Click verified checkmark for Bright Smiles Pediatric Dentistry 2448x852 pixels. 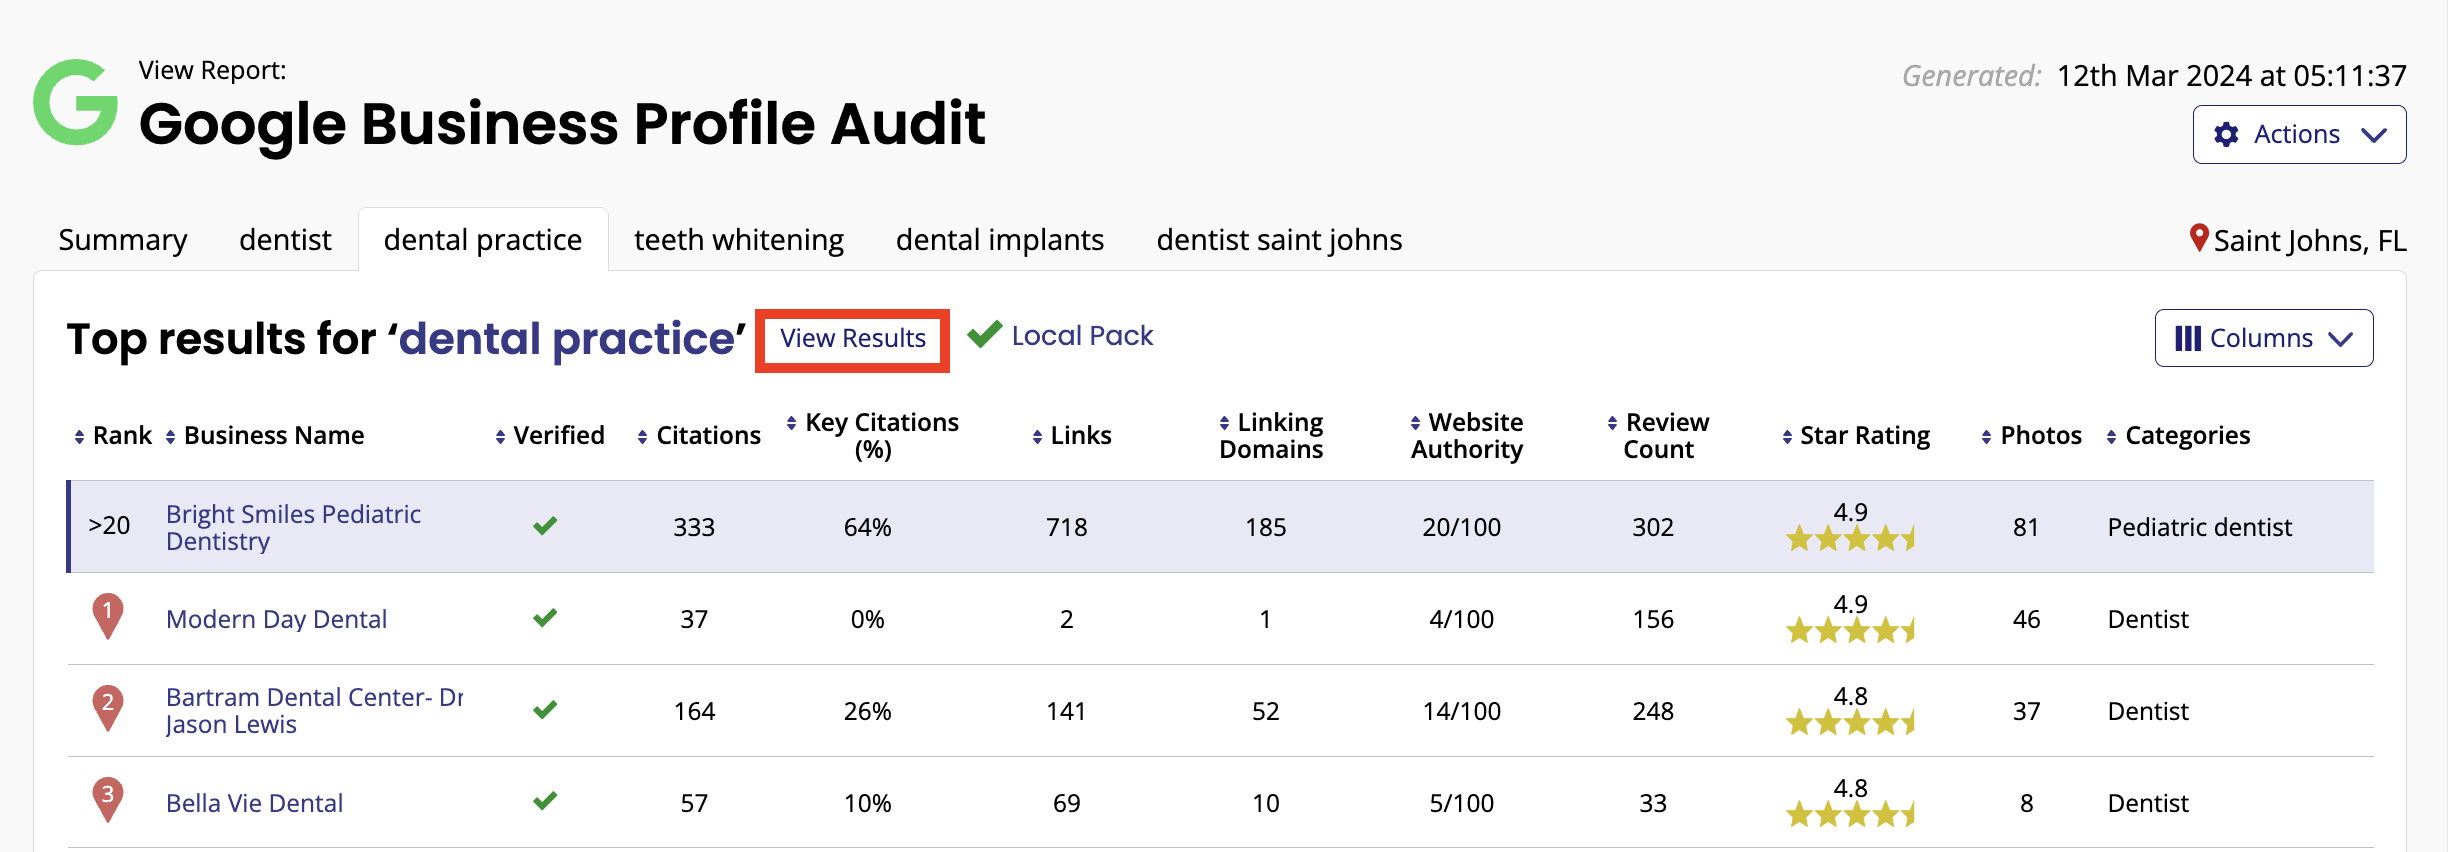545,526
